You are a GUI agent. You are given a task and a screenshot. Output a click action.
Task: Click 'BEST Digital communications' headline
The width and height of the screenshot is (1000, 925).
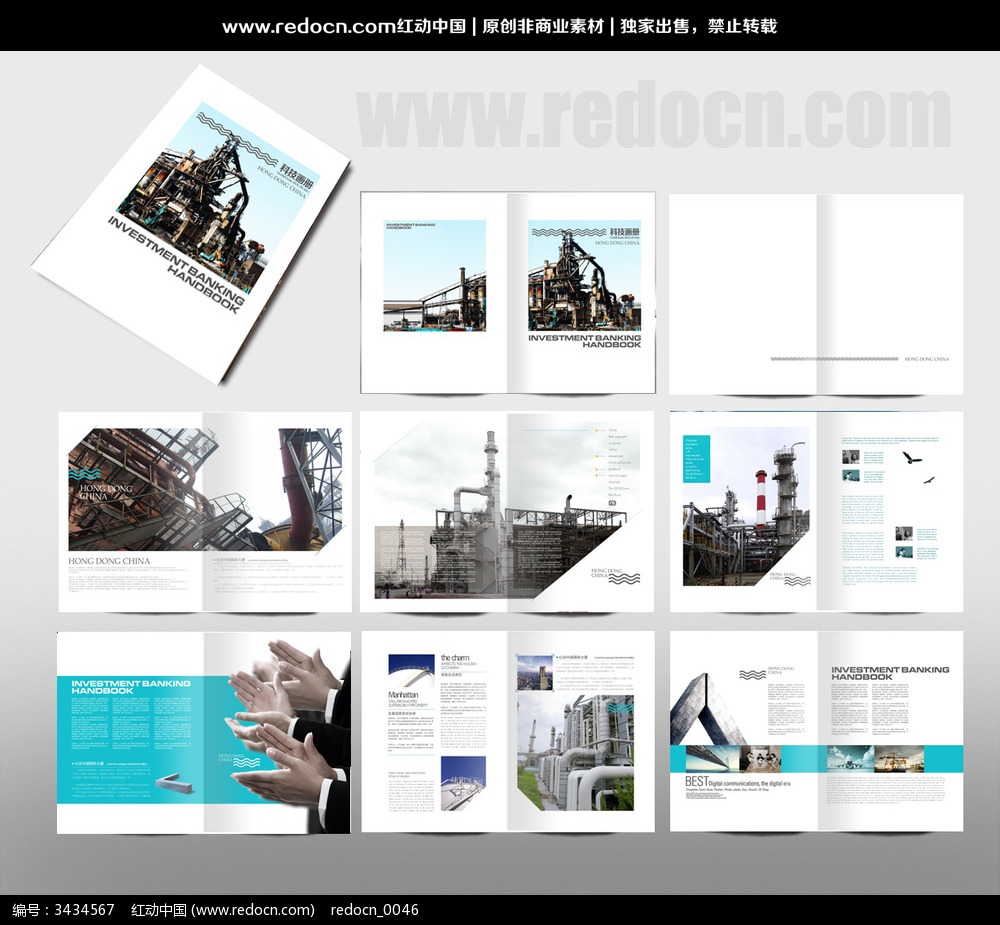coord(738,782)
